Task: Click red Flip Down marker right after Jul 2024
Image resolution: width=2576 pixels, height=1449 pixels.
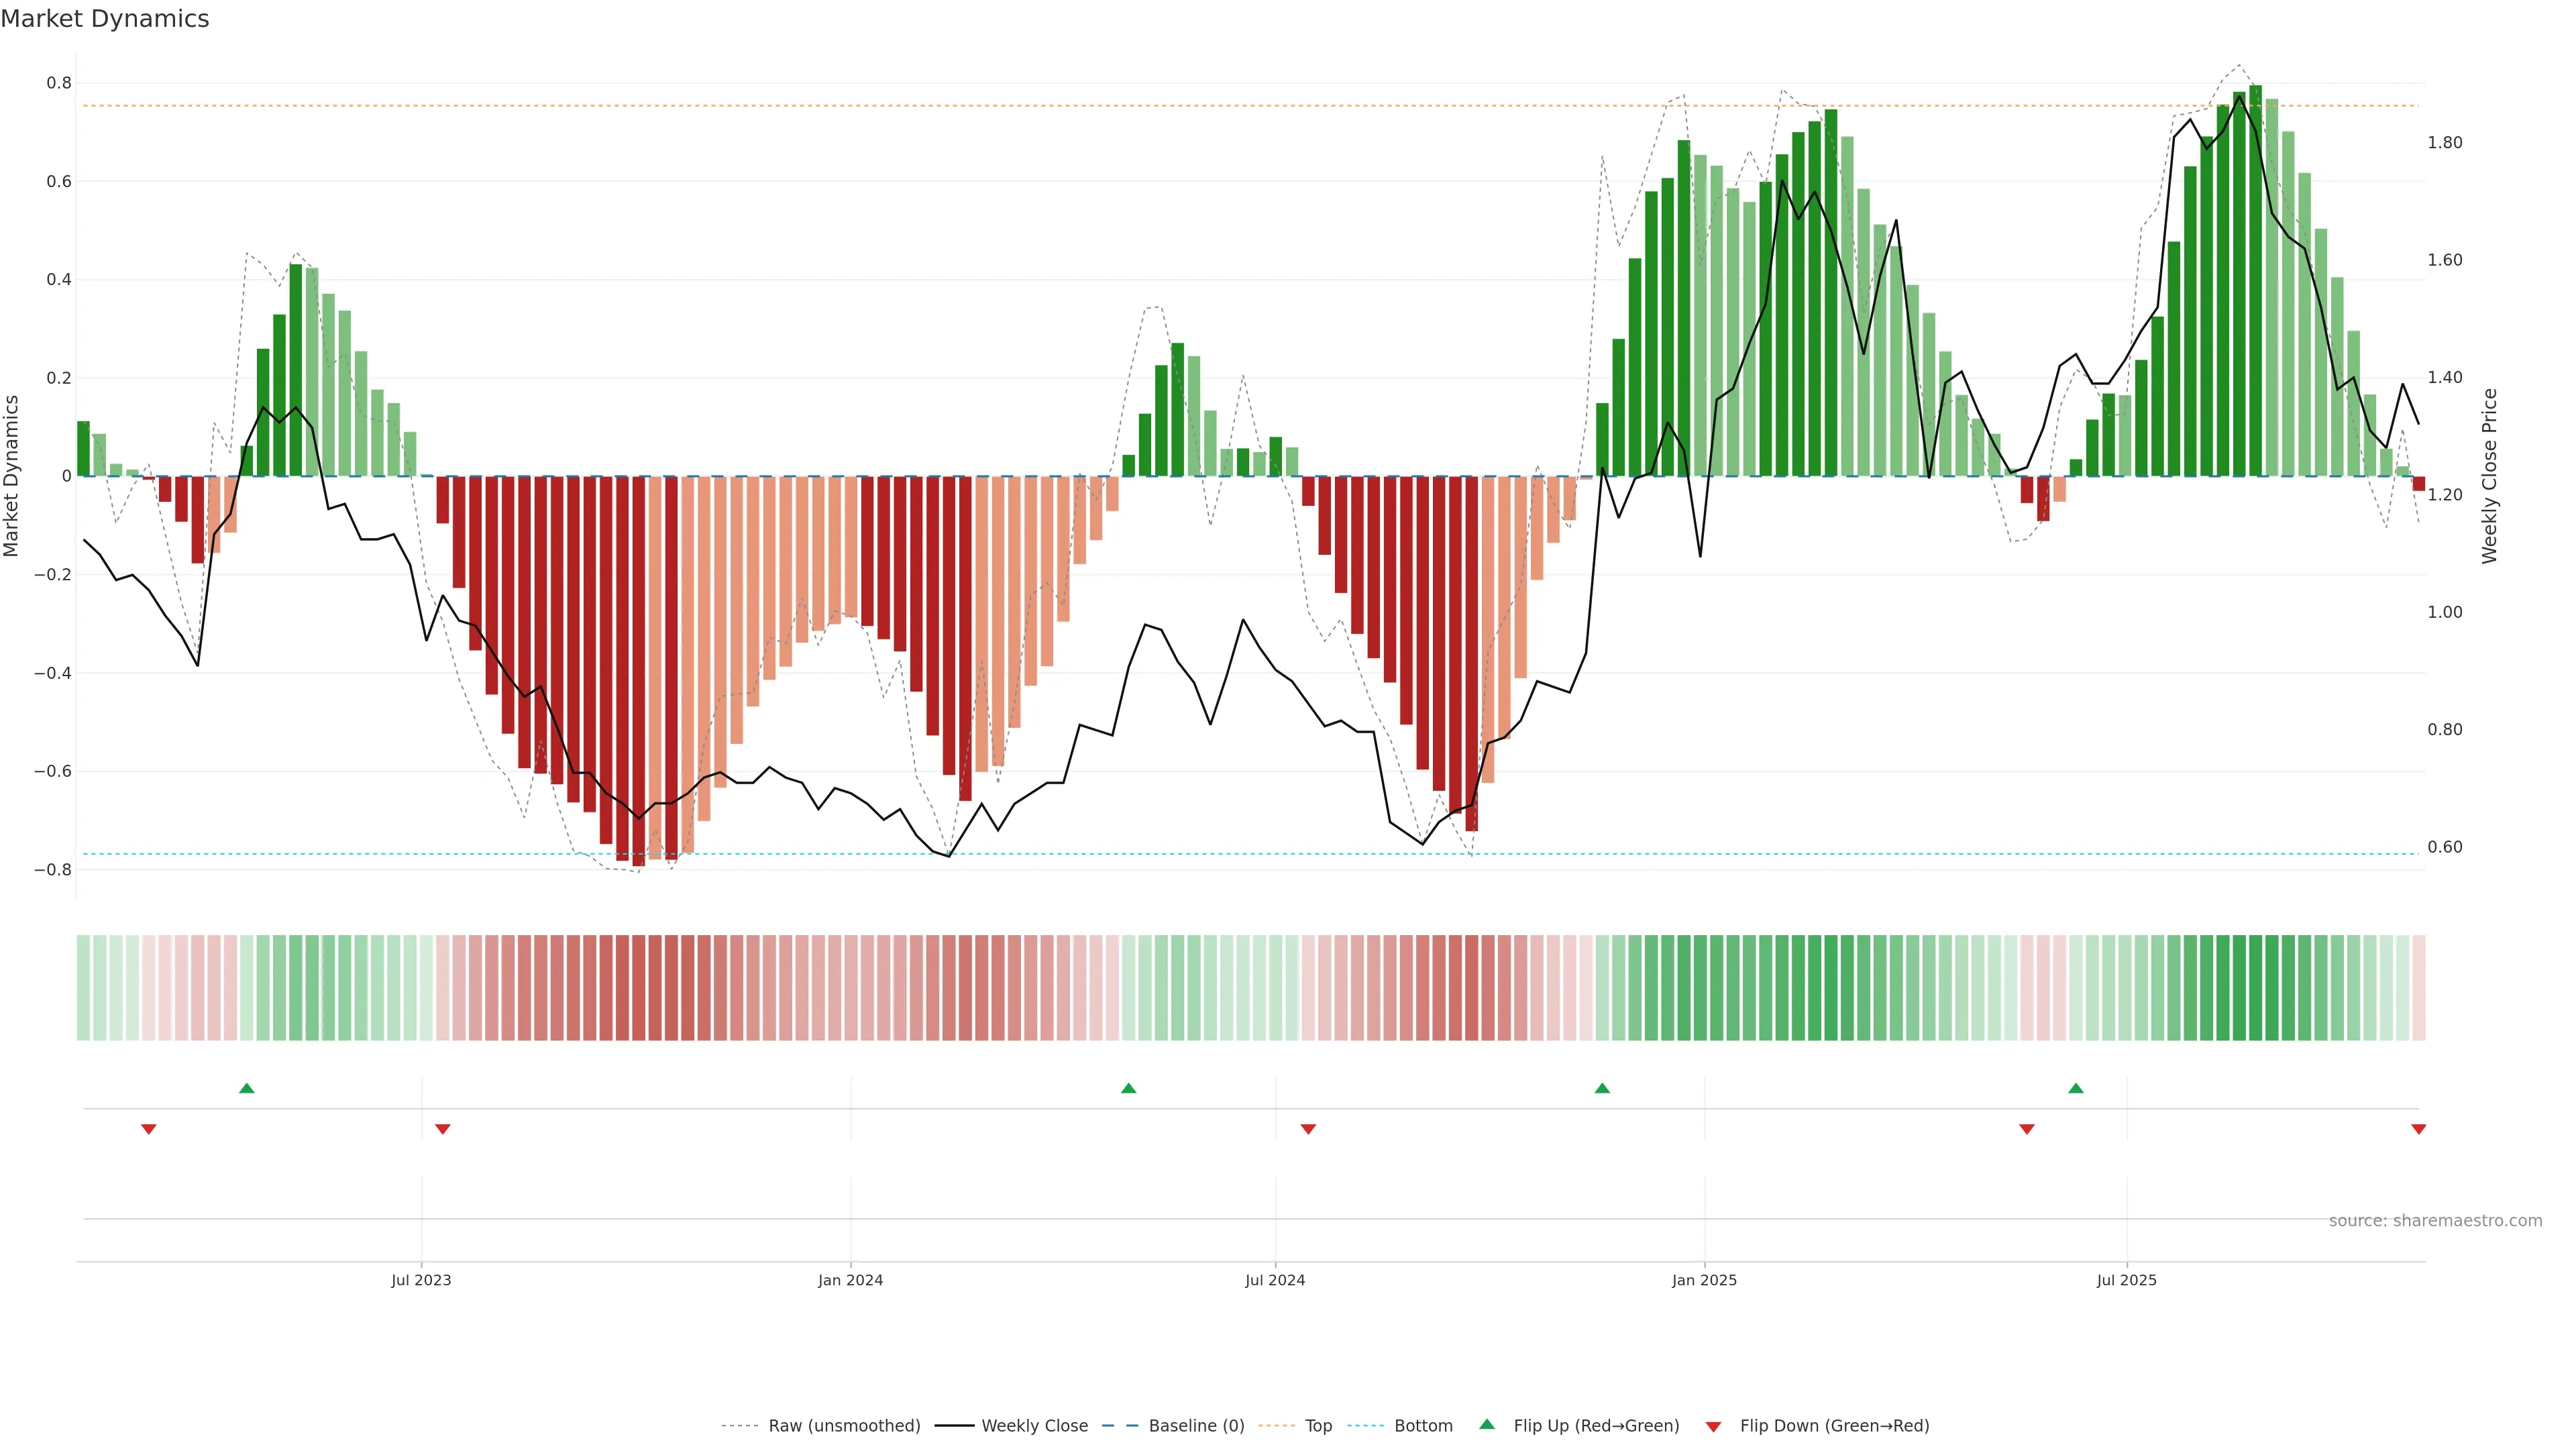Action: [x=1308, y=1129]
